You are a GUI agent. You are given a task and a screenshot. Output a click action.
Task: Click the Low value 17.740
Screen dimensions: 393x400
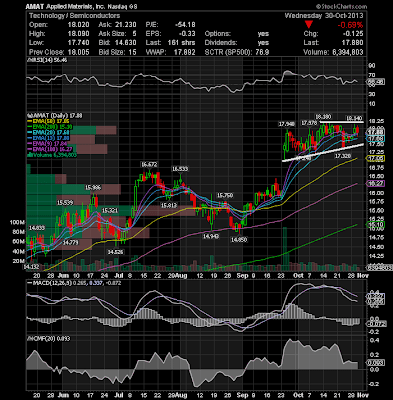[80, 43]
